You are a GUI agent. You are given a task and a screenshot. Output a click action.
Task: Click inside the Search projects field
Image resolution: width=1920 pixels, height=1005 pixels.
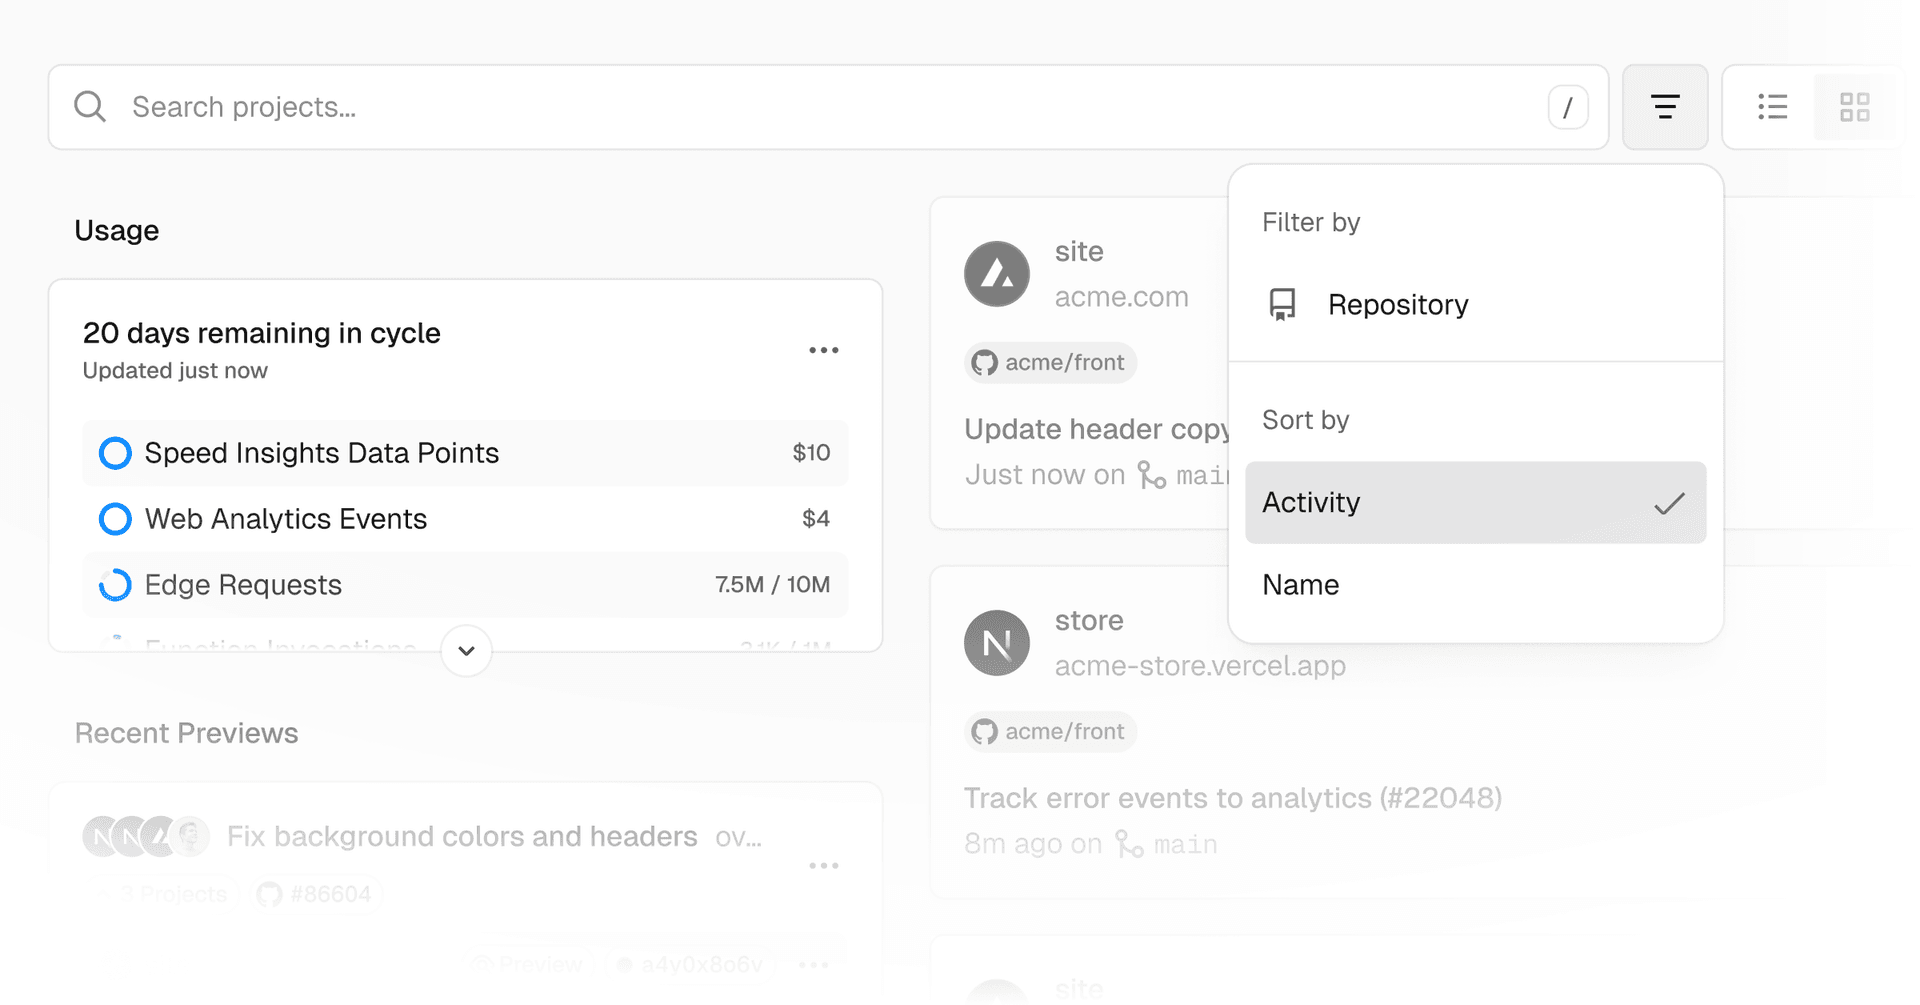[800, 107]
